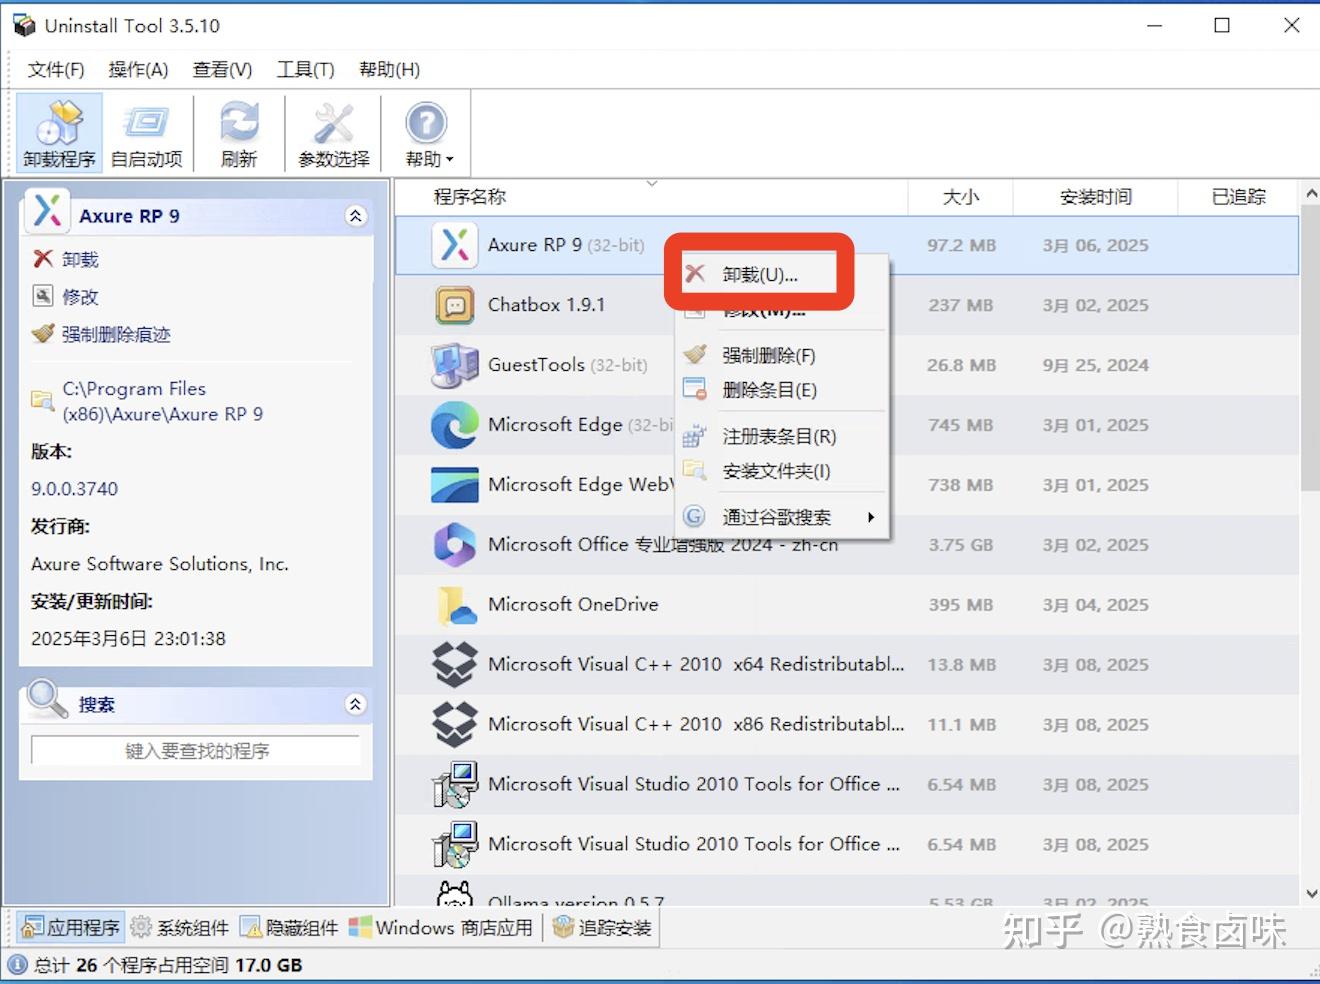Switch to the 系统组件 tab
The height and width of the screenshot is (984, 1320).
tap(180, 927)
